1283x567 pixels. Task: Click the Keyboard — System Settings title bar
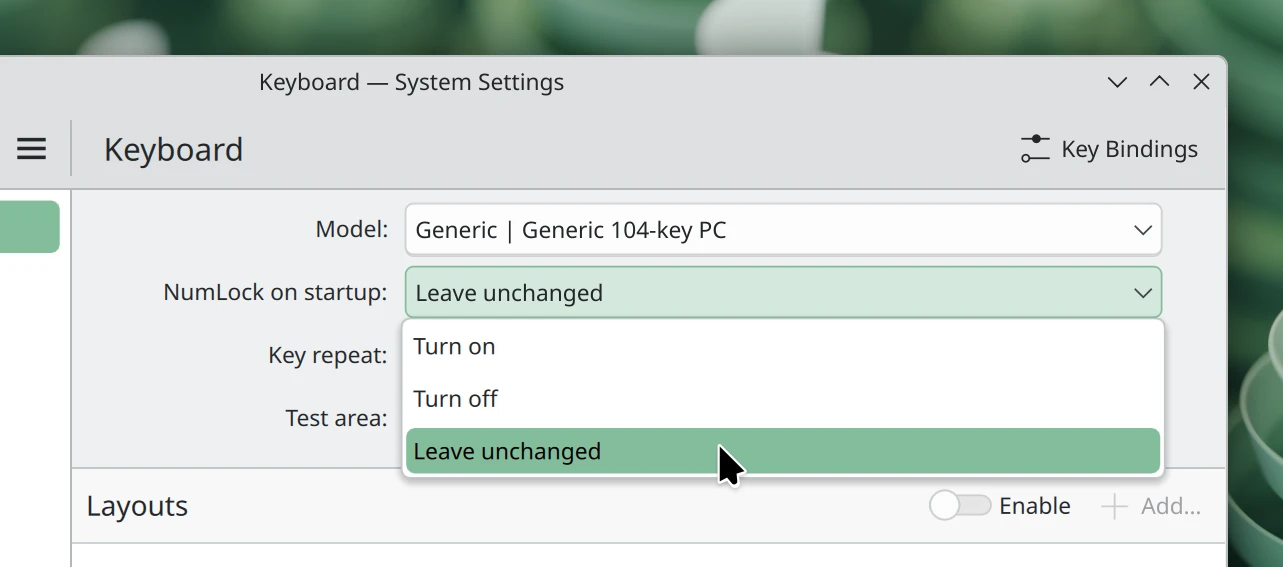pos(411,82)
